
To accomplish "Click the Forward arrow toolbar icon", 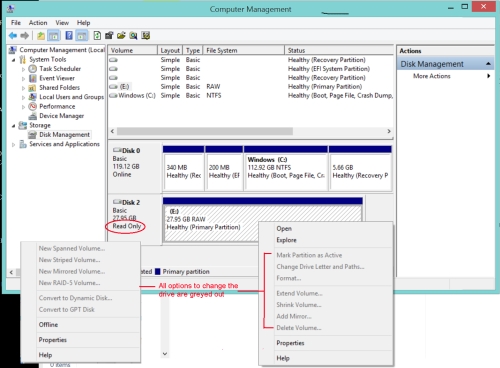I will pyautogui.click(x=24, y=36).
